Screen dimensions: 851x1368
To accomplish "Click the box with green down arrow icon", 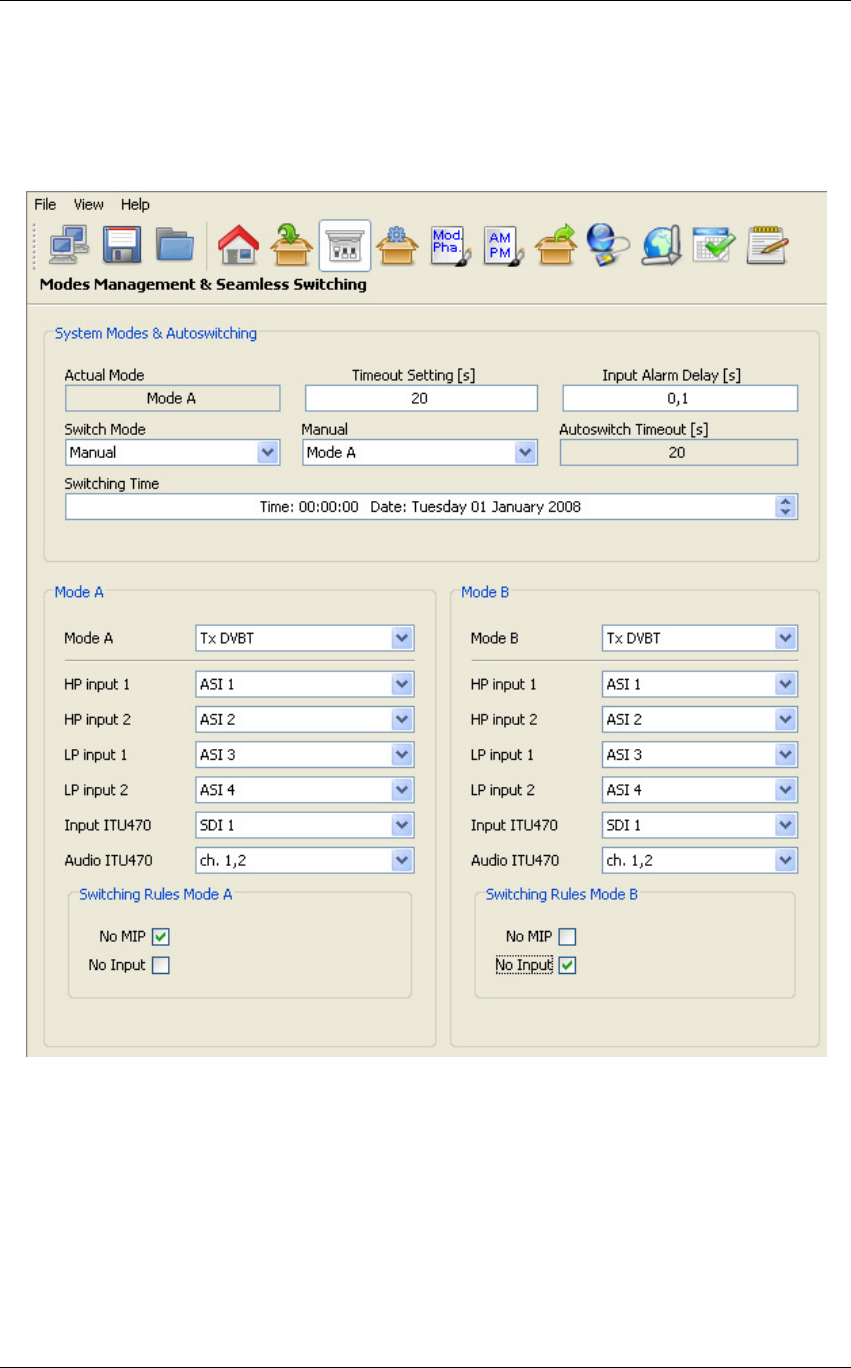I will [x=292, y=246].
